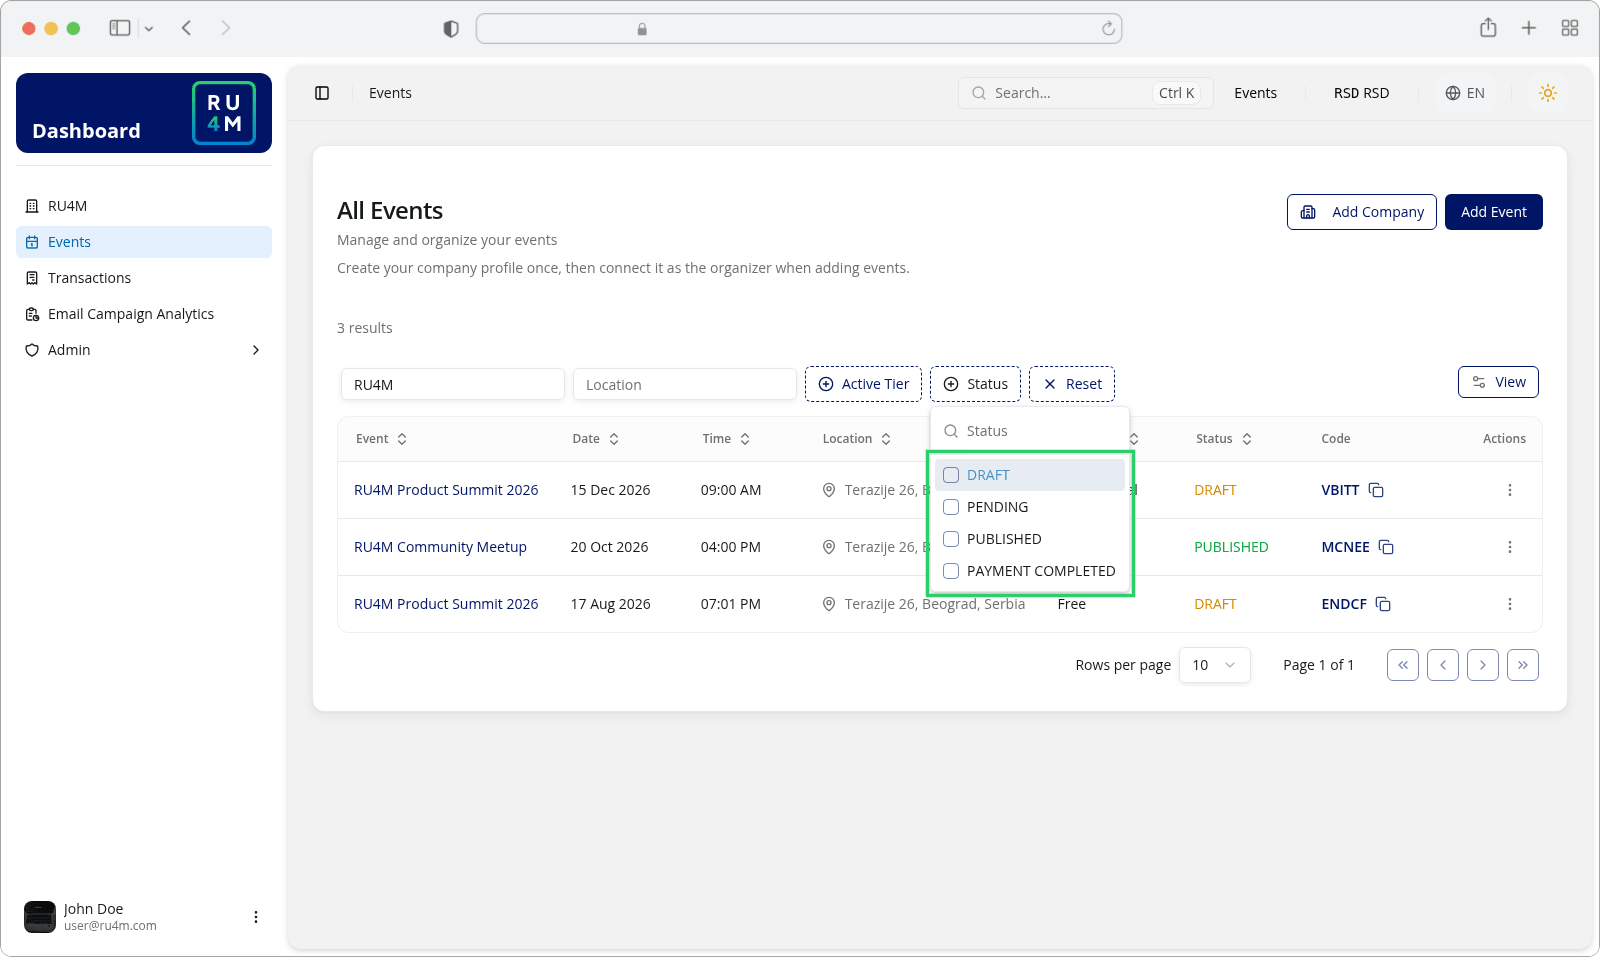Sort table by Date column

pos(596,439)
